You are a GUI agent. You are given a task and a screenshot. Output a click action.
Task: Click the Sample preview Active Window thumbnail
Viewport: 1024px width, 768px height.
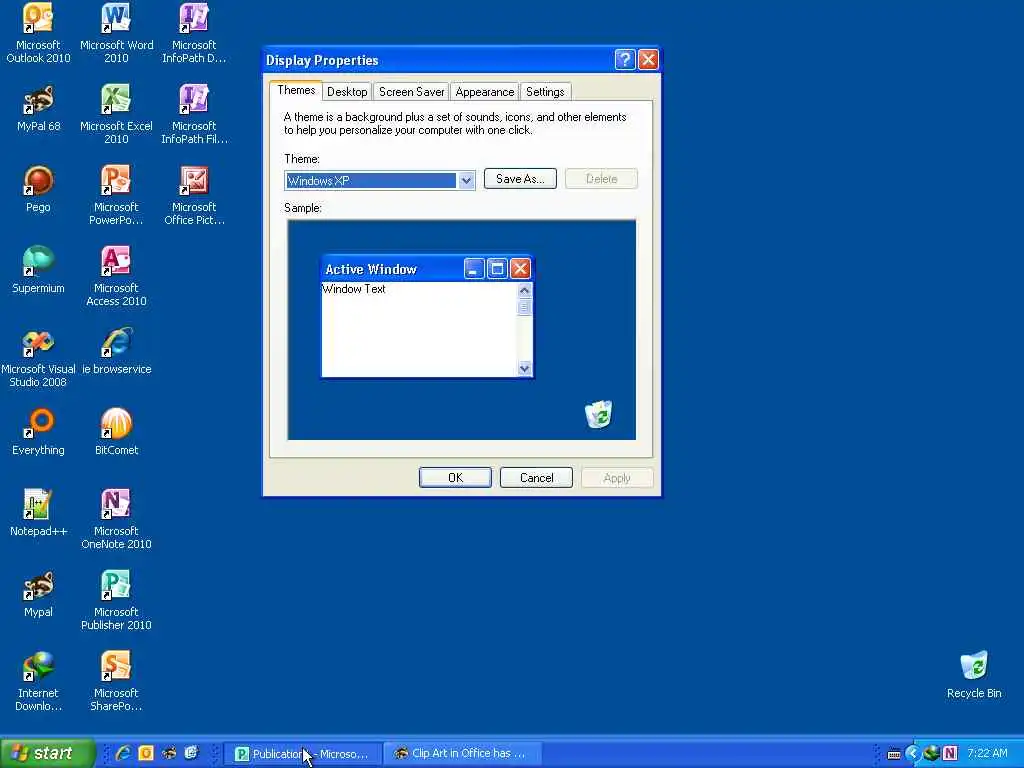click(427, 316)
